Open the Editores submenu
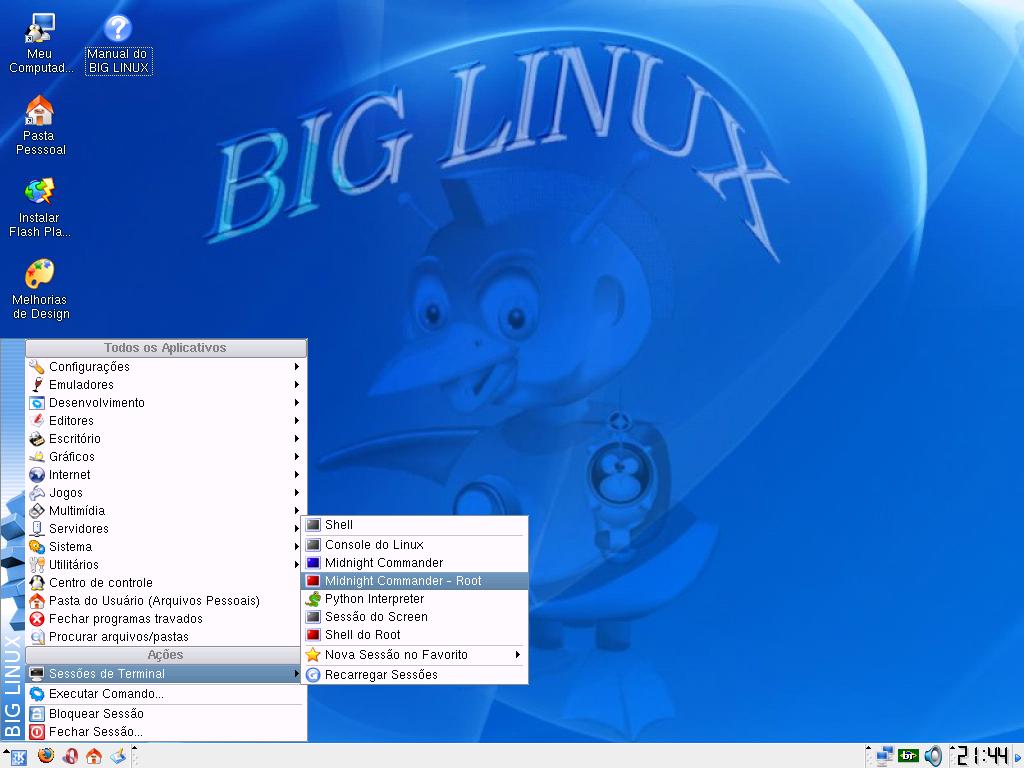Viewport: 1024px width, 768px height. pyautogui.click(x=166, y=421)
